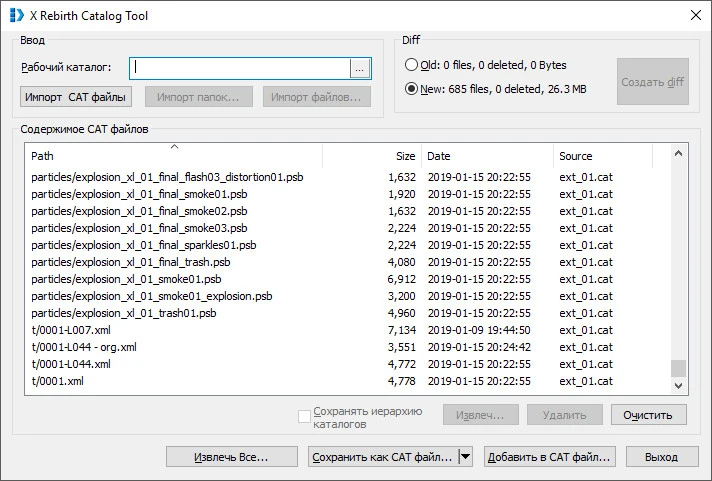
Task: Toggle the preserve catalog hierarchy checkbox
Action: click(x=305, y=416)
